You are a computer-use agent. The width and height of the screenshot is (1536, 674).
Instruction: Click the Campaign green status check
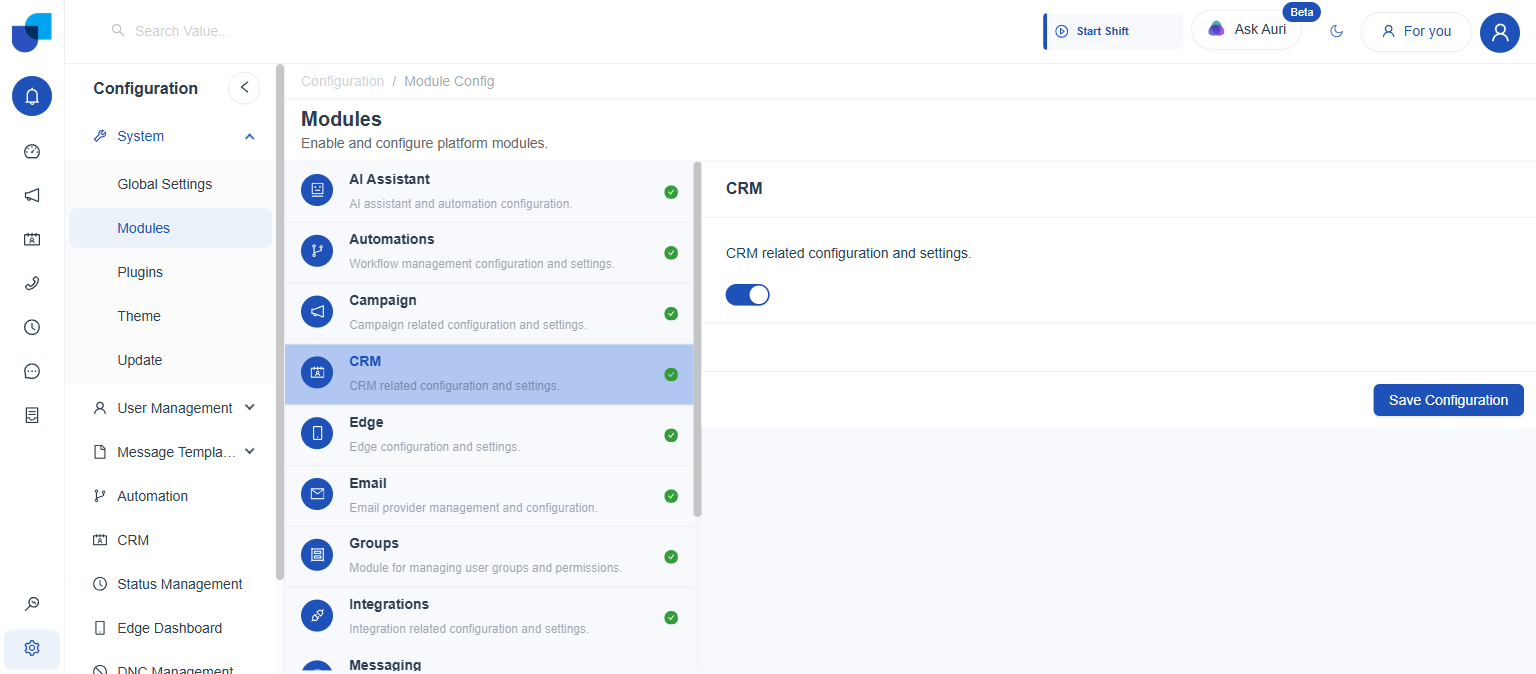671,313
